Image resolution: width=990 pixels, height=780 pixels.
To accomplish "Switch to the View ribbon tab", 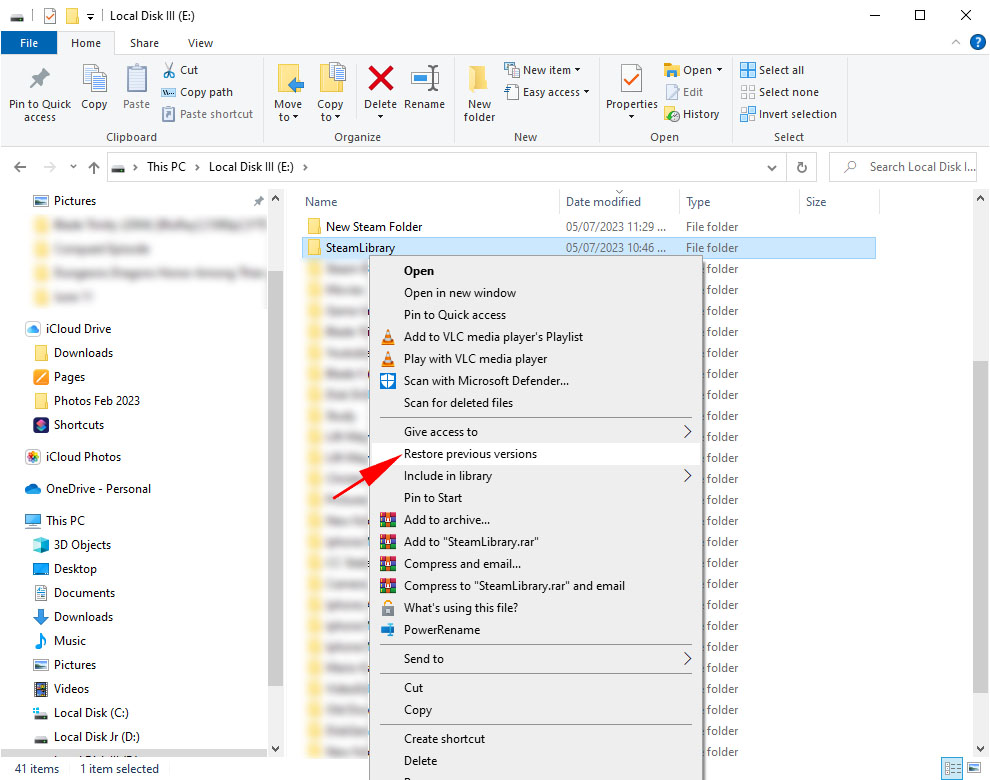I will (x=200, y=43).
